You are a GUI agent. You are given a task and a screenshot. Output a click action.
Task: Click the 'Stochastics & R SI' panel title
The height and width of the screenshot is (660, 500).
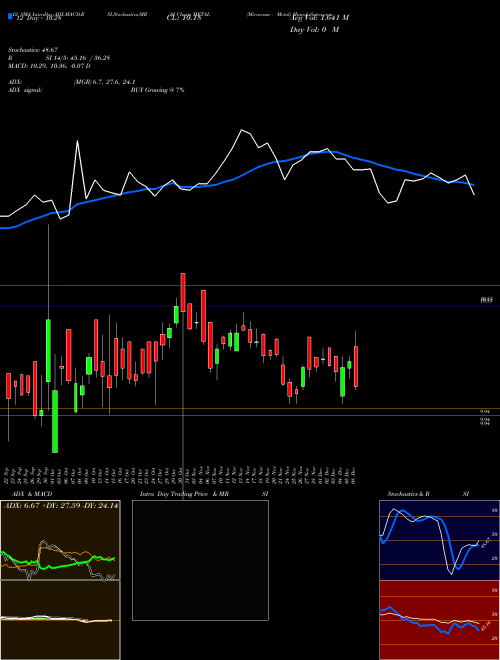428,494
